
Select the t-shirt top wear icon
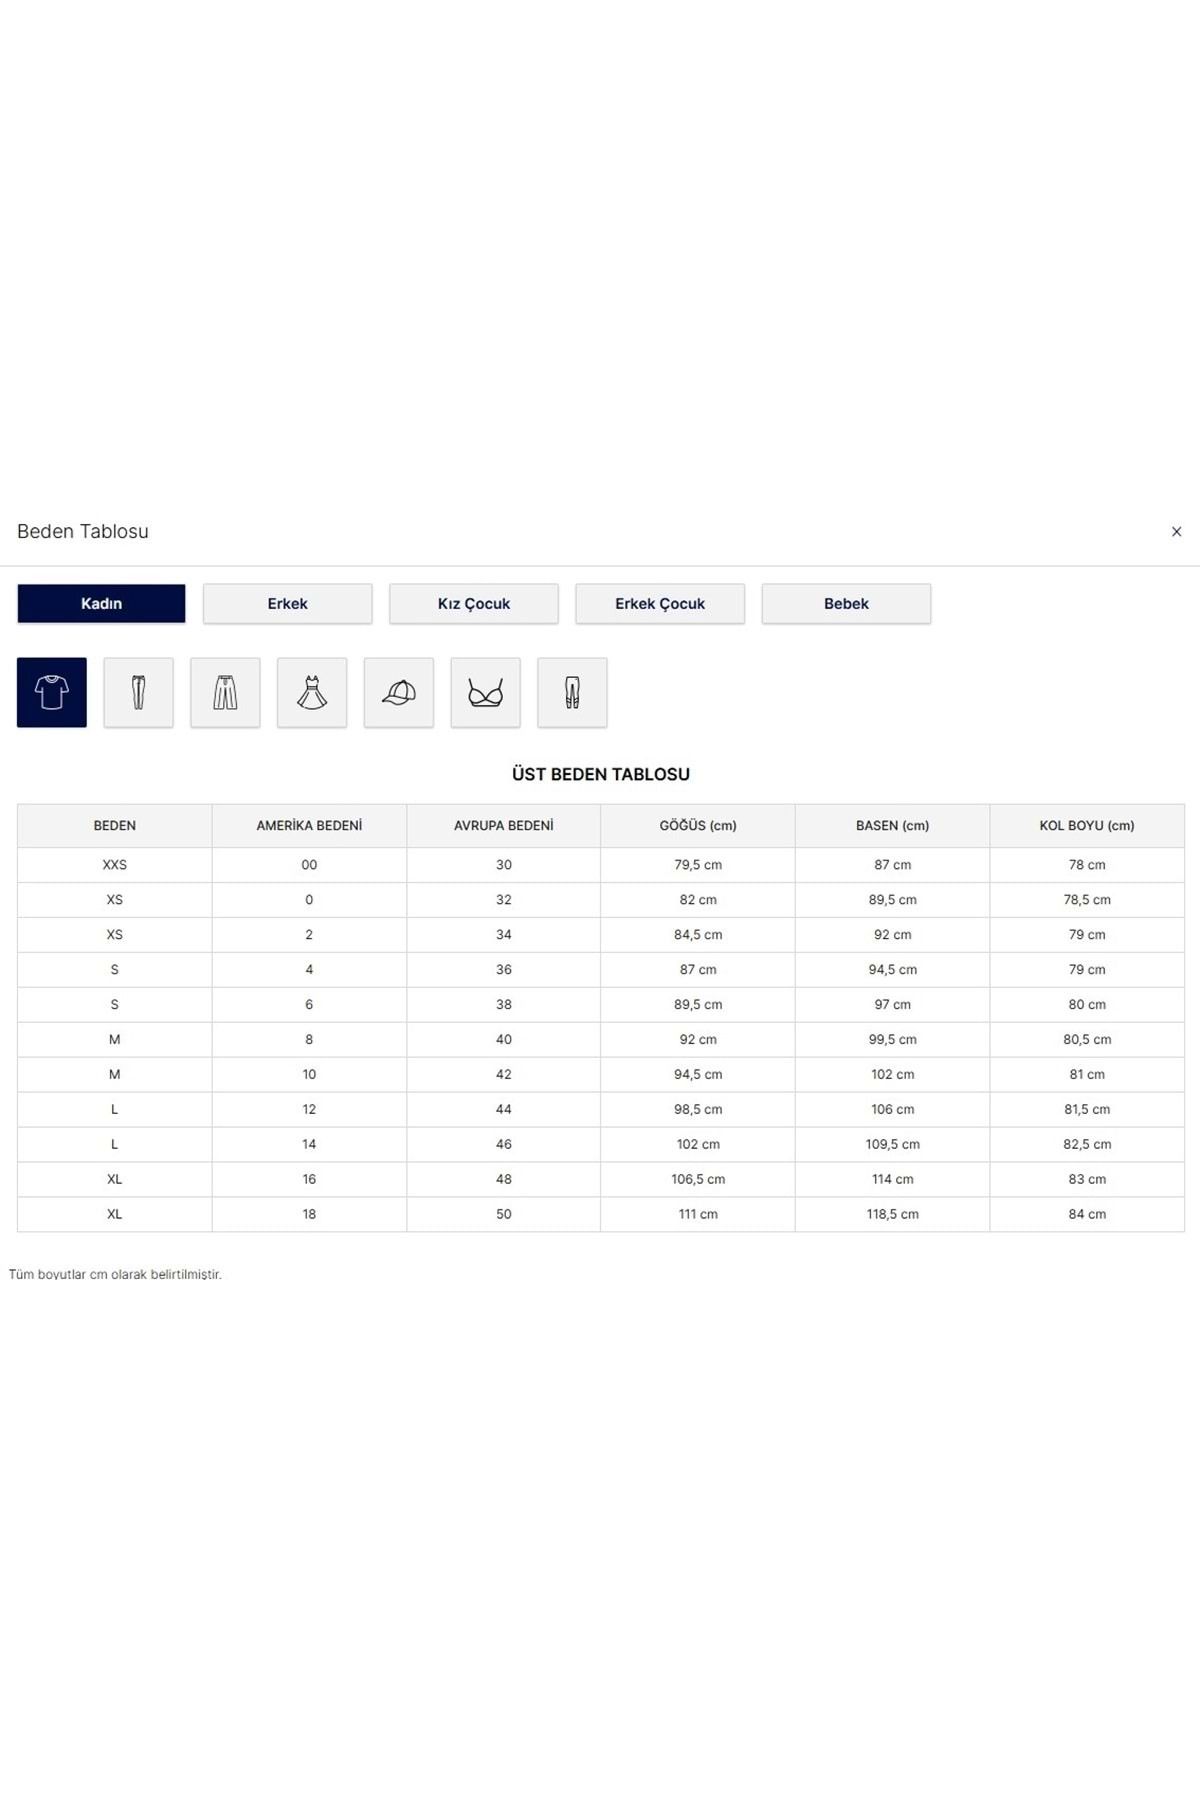(x=52, y=692)
